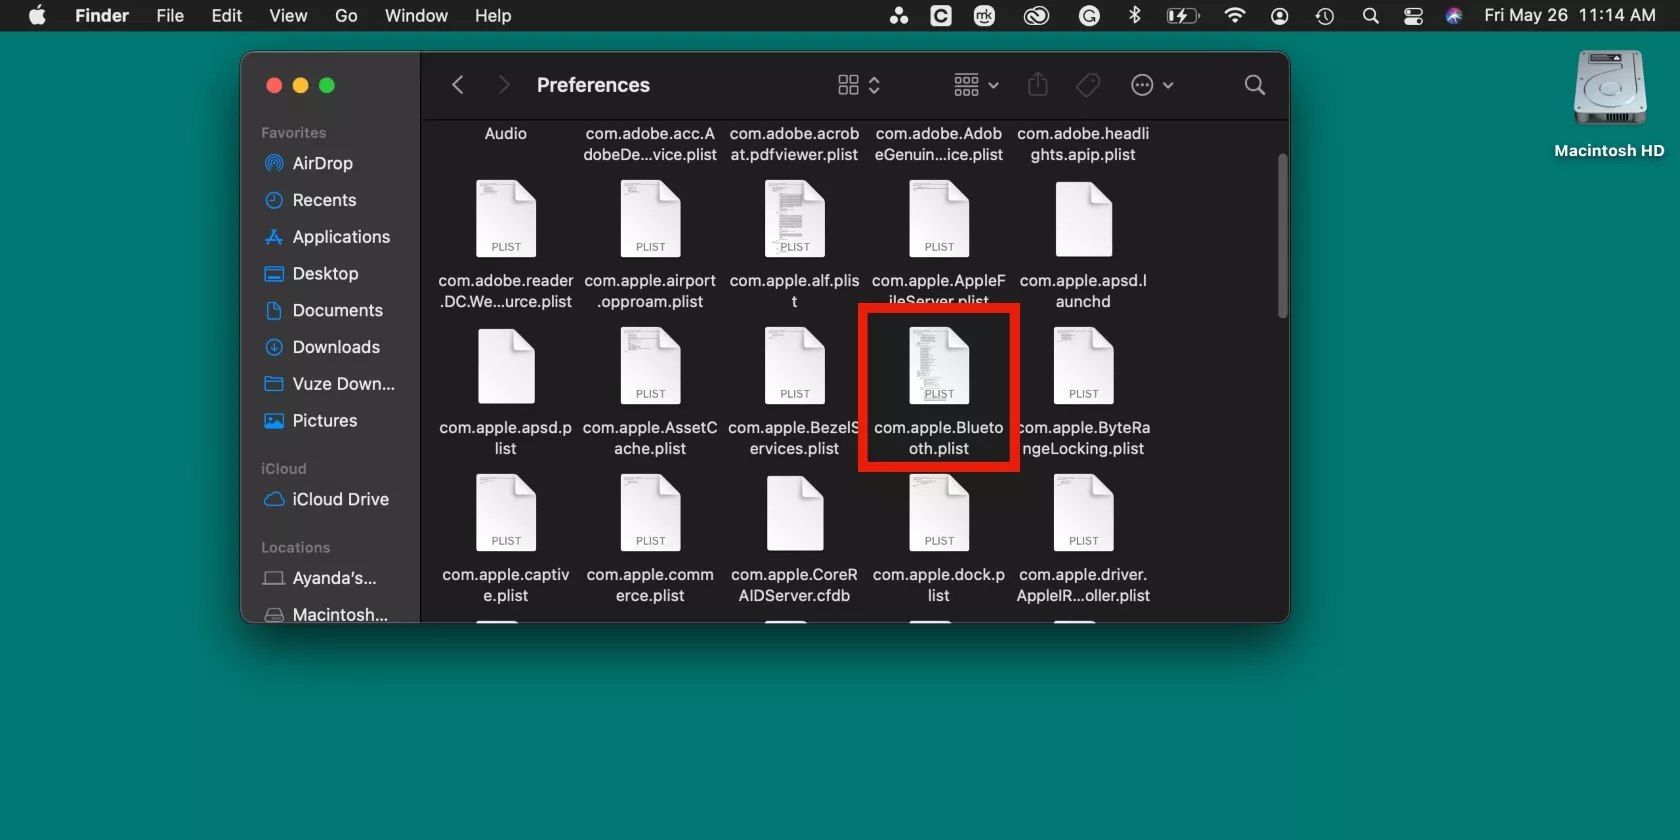Open Macintosh HD desktop drive icon
This screenshot has width=1680, height=840.
tap(1608, 90)
